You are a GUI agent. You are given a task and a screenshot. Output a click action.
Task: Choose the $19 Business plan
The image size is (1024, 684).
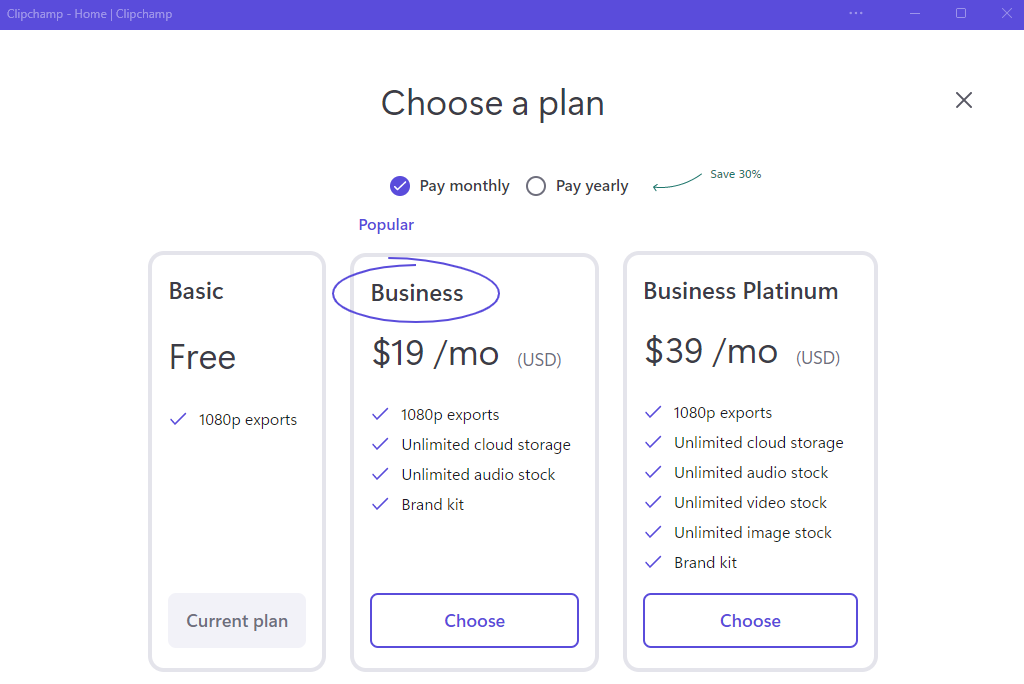click(x=474, y=621)
